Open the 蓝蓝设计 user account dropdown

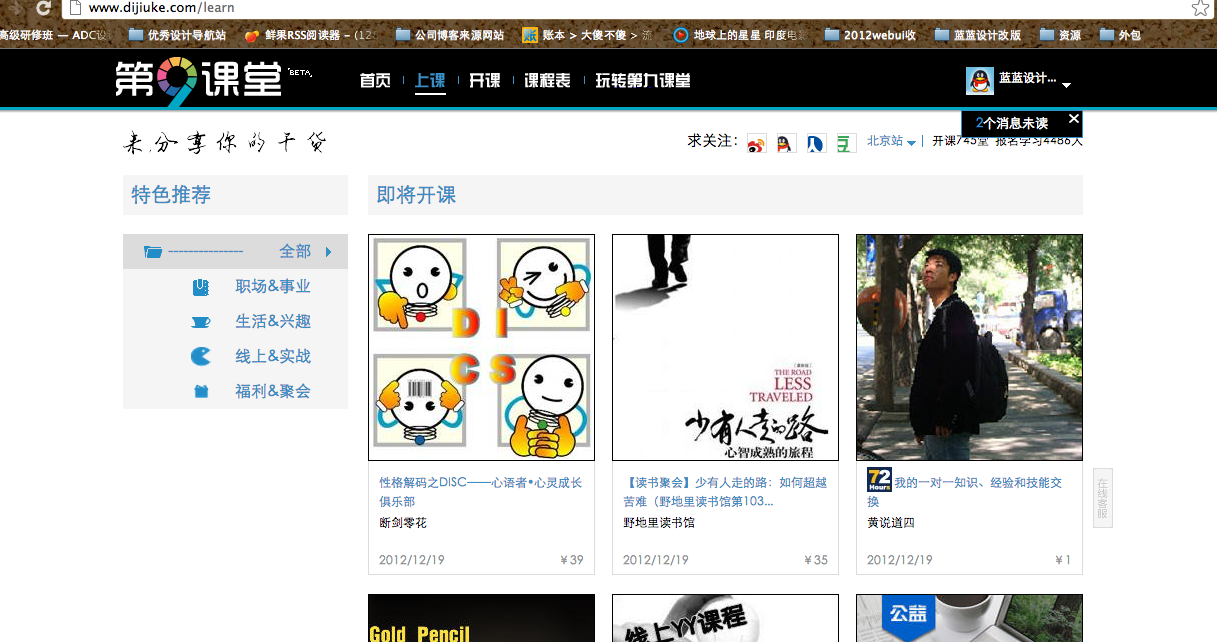pos(1020,81)
